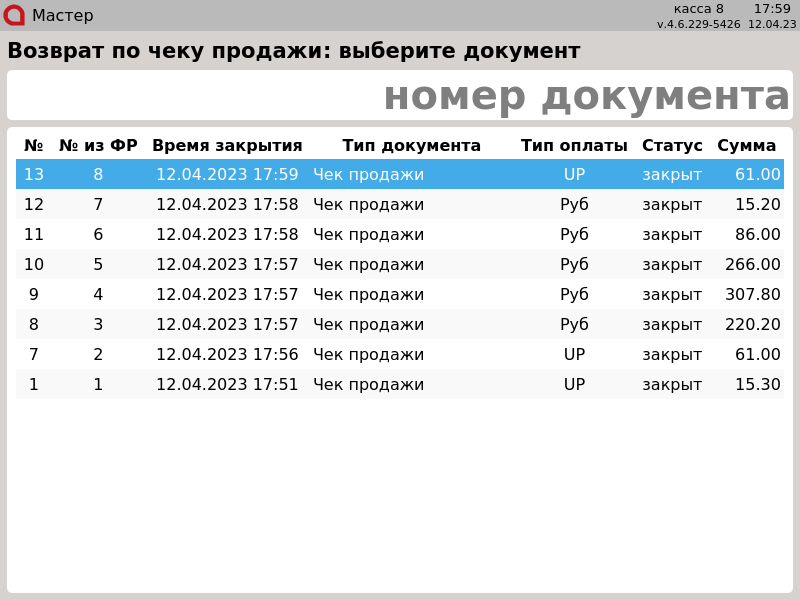This screenshot has height=600, width=800.
Task: Select receipt number 8 for 220.20
Action: (400, 325)
